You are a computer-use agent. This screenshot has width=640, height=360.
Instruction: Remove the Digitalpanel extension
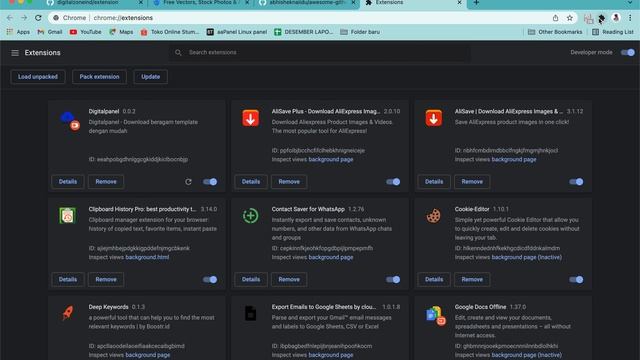coord(106,182)
